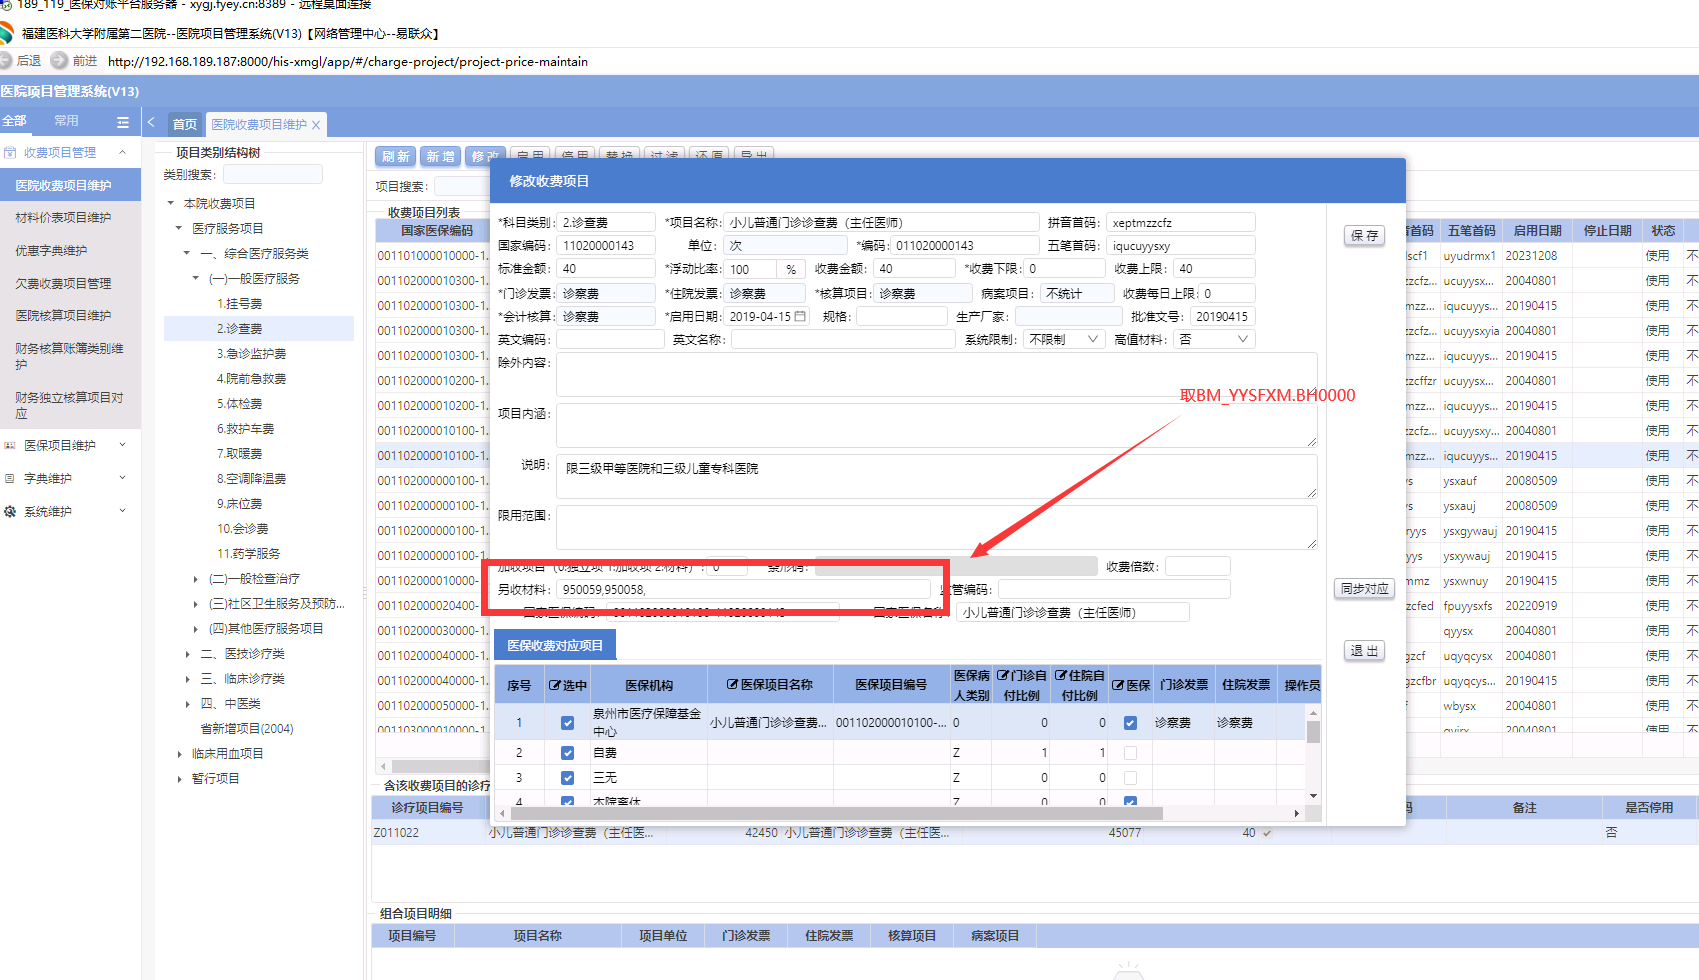This screenshot has width=1699, height=980.
Task: Open the 系统限制 dropdown
Action: 1063,340
